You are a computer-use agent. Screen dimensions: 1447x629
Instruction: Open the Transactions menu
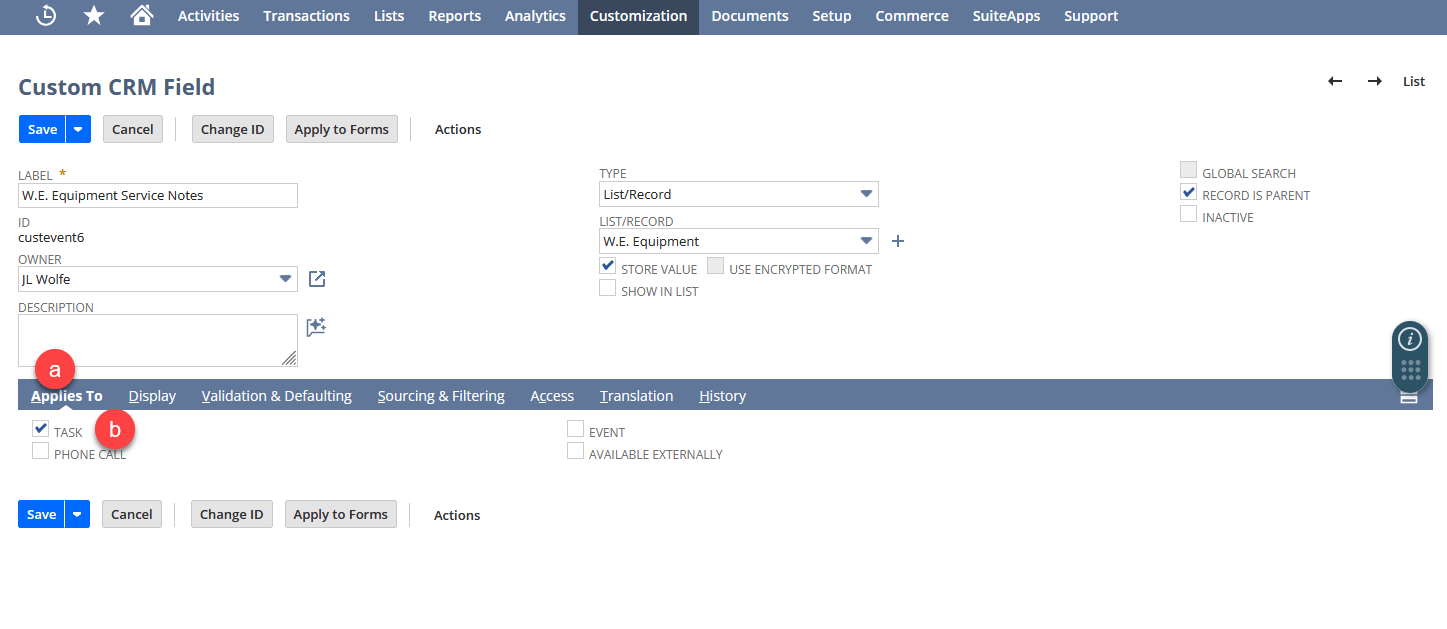[x=307, y=16]
